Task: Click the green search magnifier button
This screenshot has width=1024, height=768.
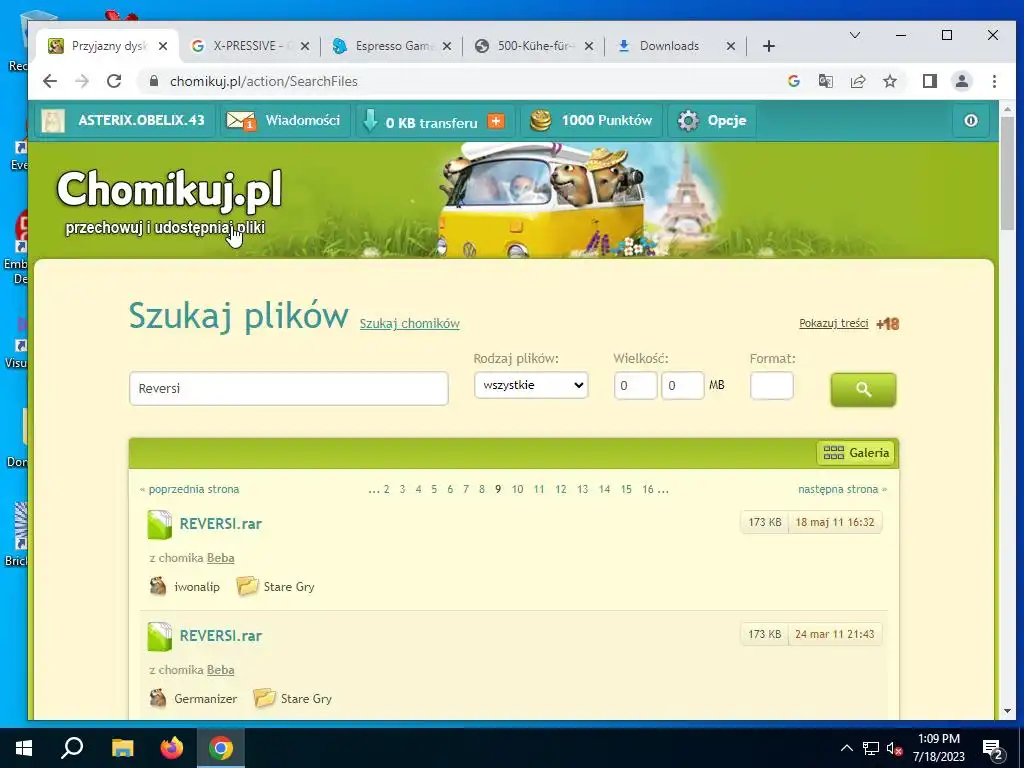Action: [x=863, y=390]
